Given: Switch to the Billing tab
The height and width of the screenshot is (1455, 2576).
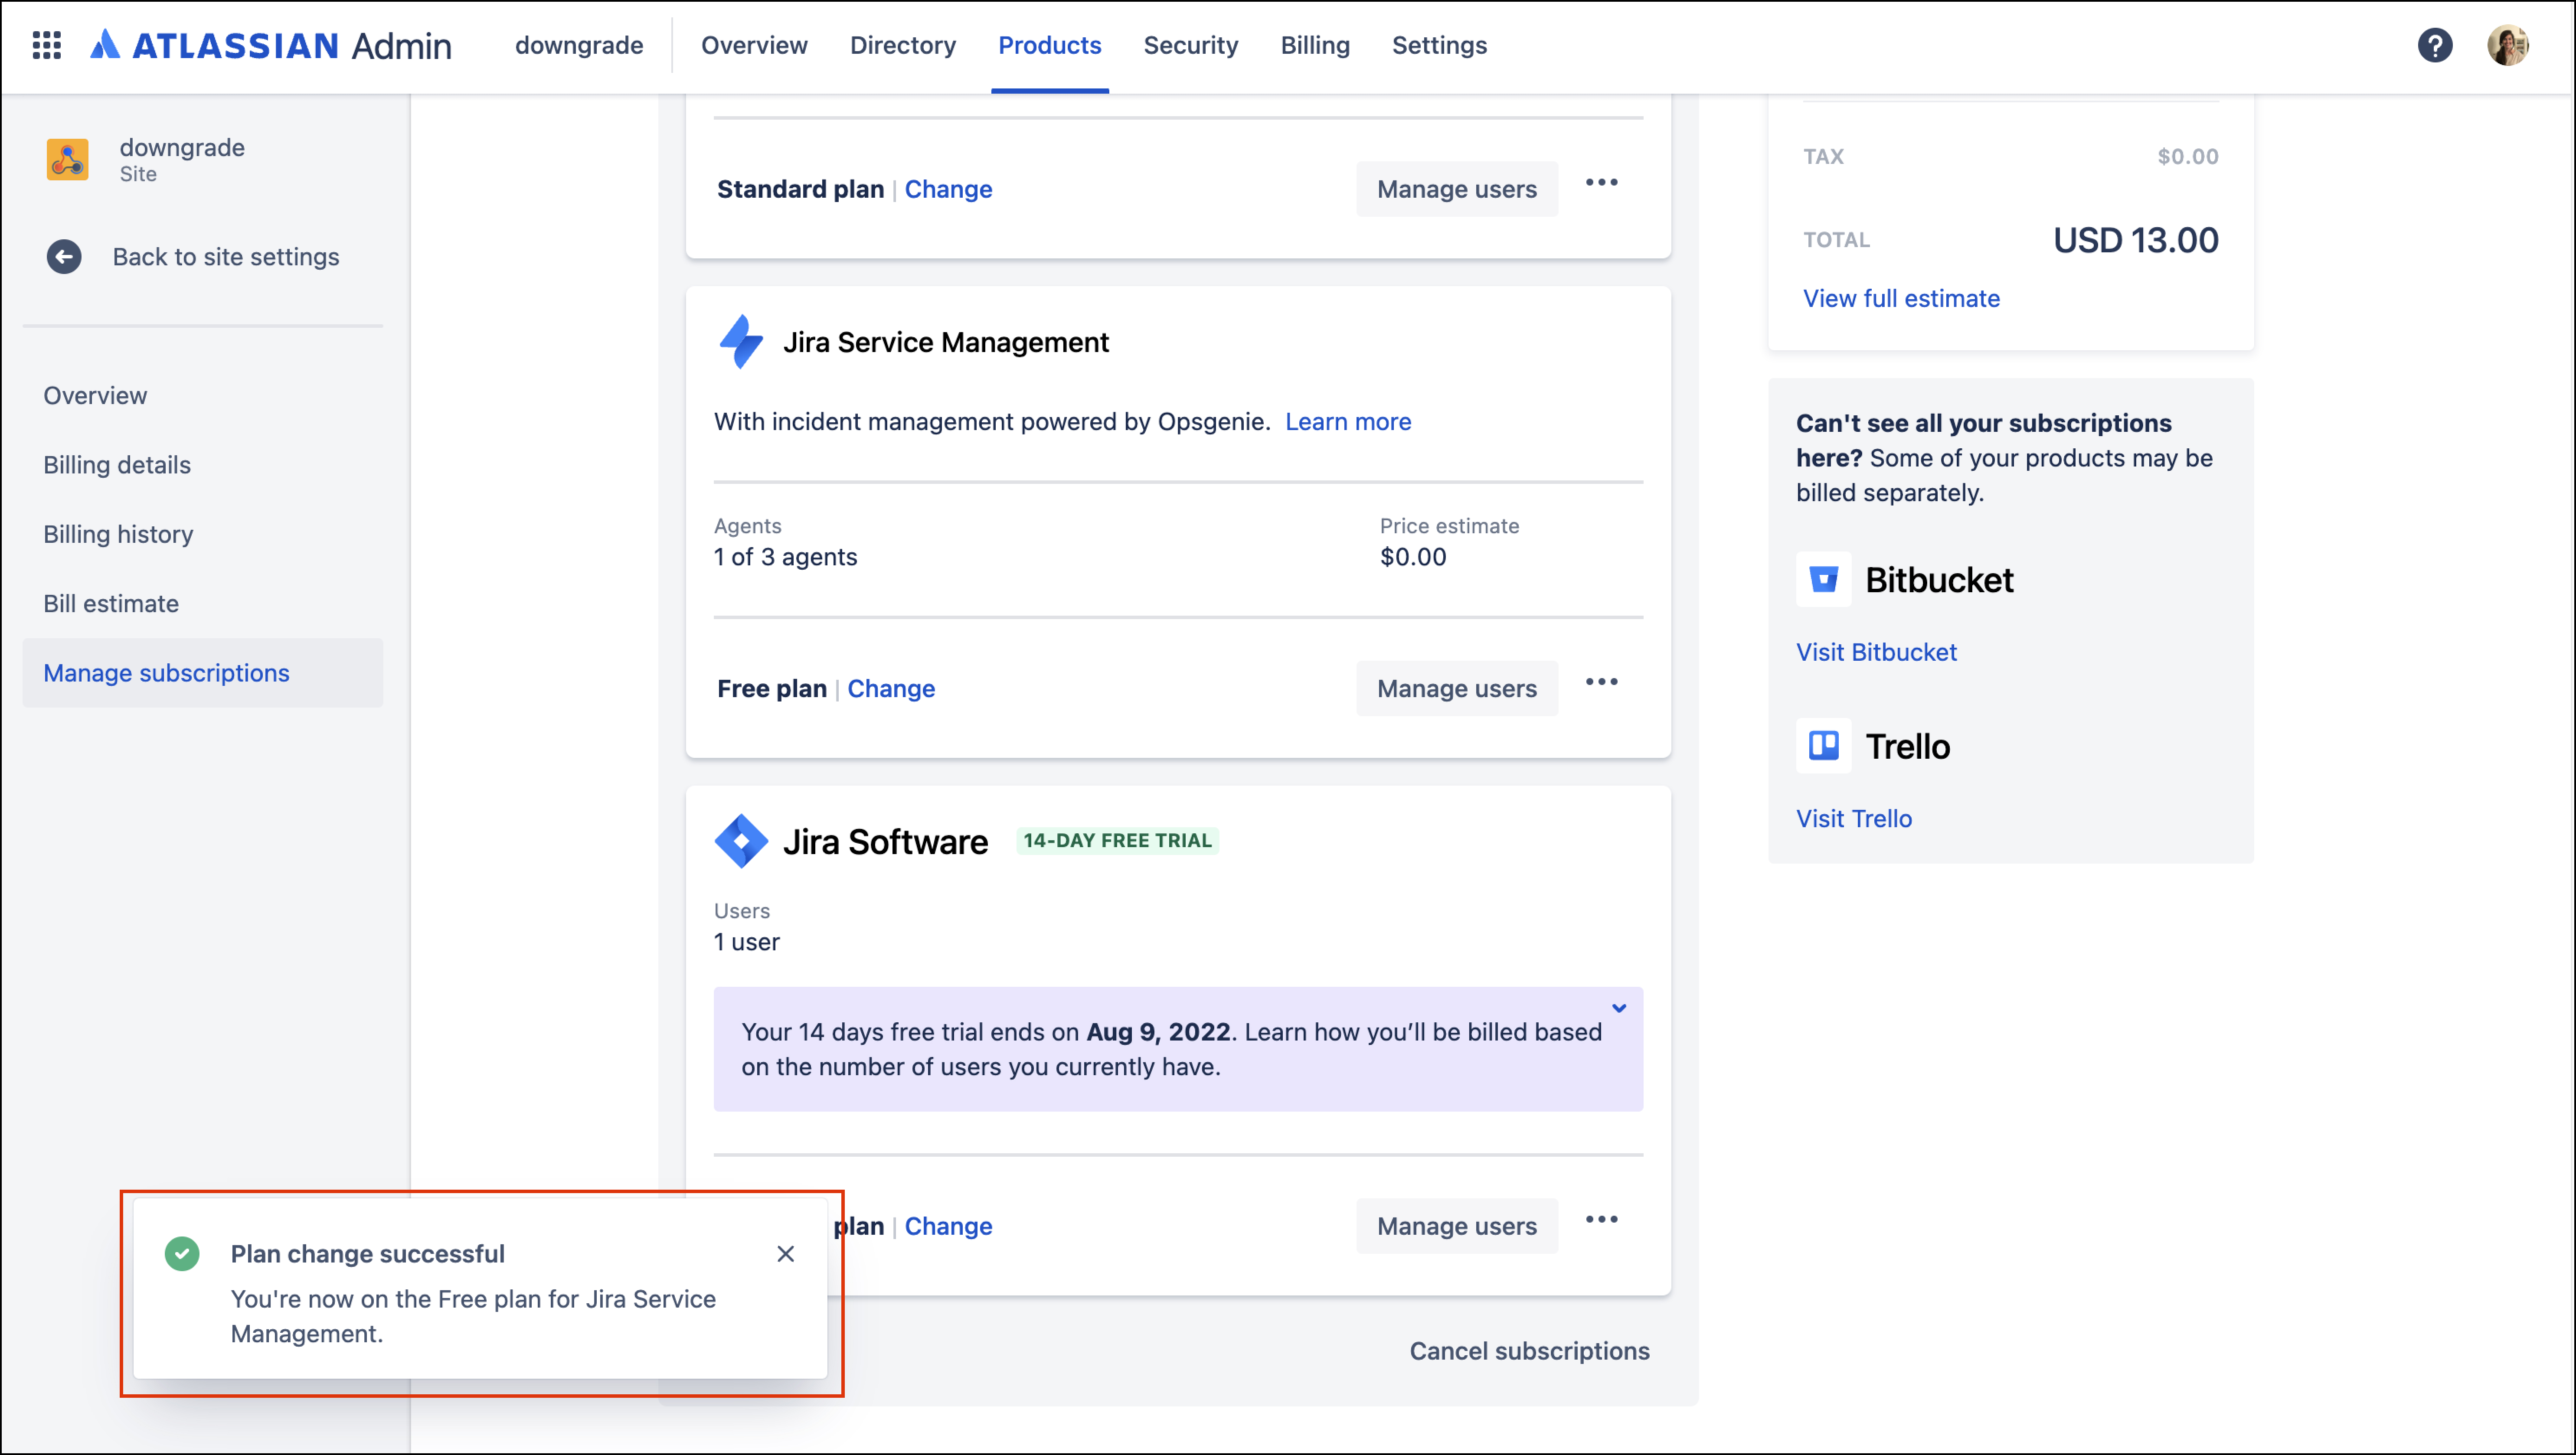Looking at the screenshot, I should point(1315,45).
